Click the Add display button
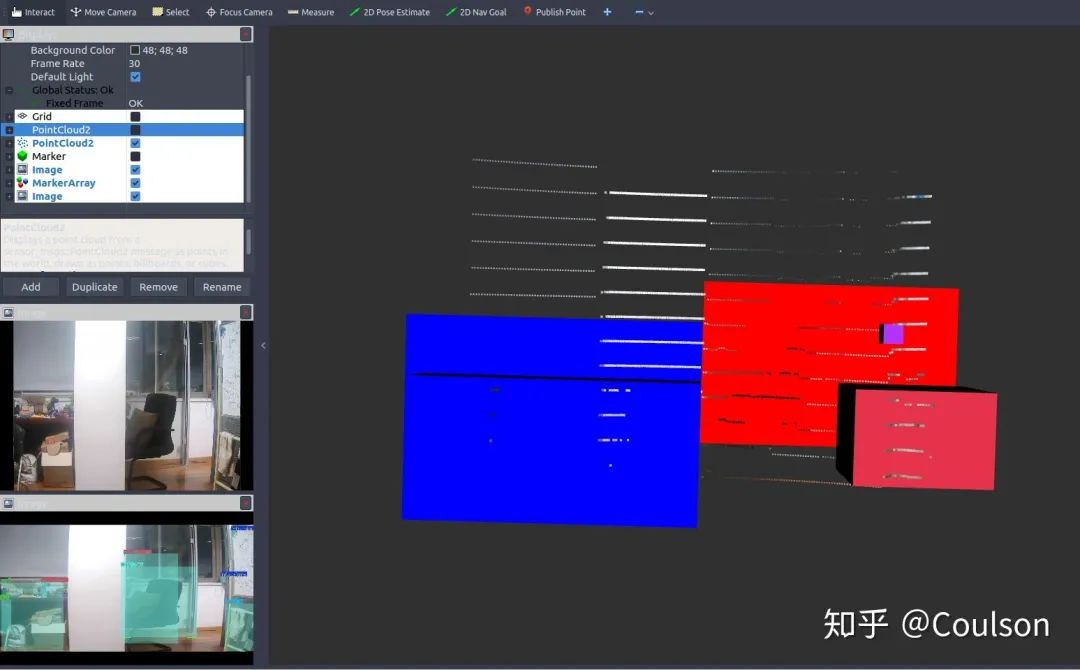The width and height of the screenshot is (1080, 670). pyautogui.click(x=30, y=287)
